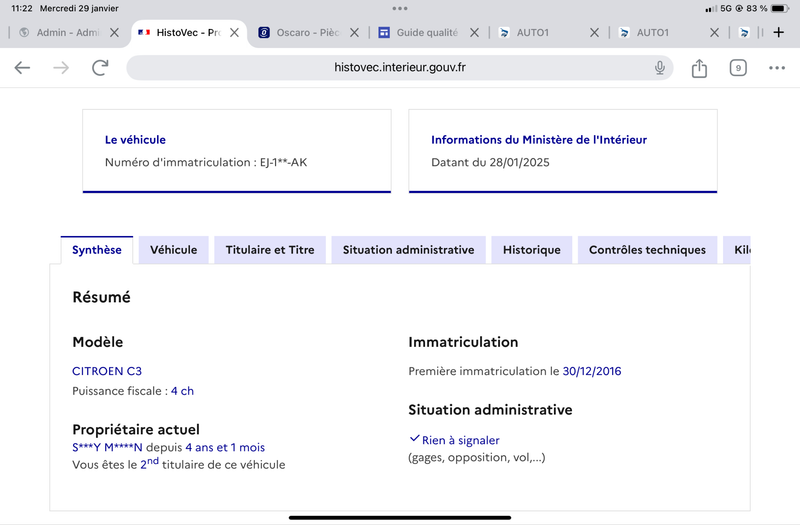The width and height of the screenshot is (800, 525).
Task: Tap the battery indicator in status bar
Action: pyautogui.click(x=780, y=8)
